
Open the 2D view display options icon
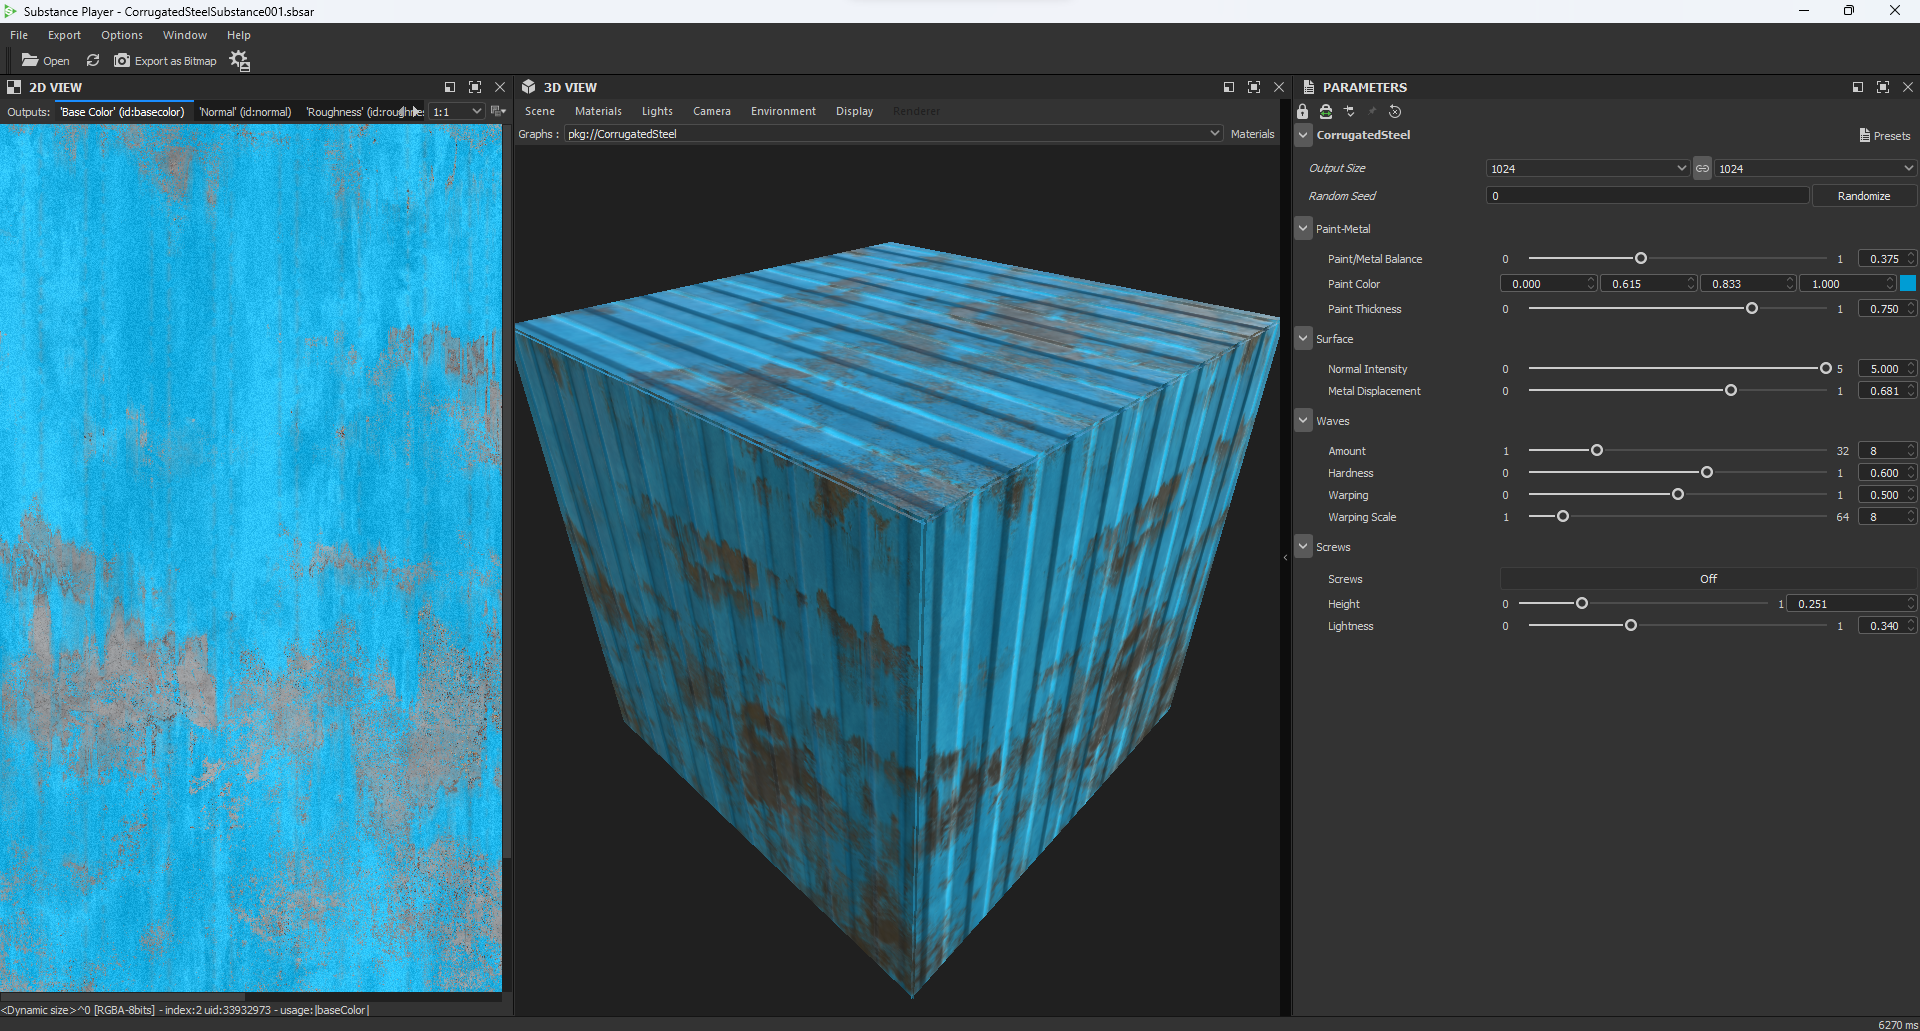[497, 111]
